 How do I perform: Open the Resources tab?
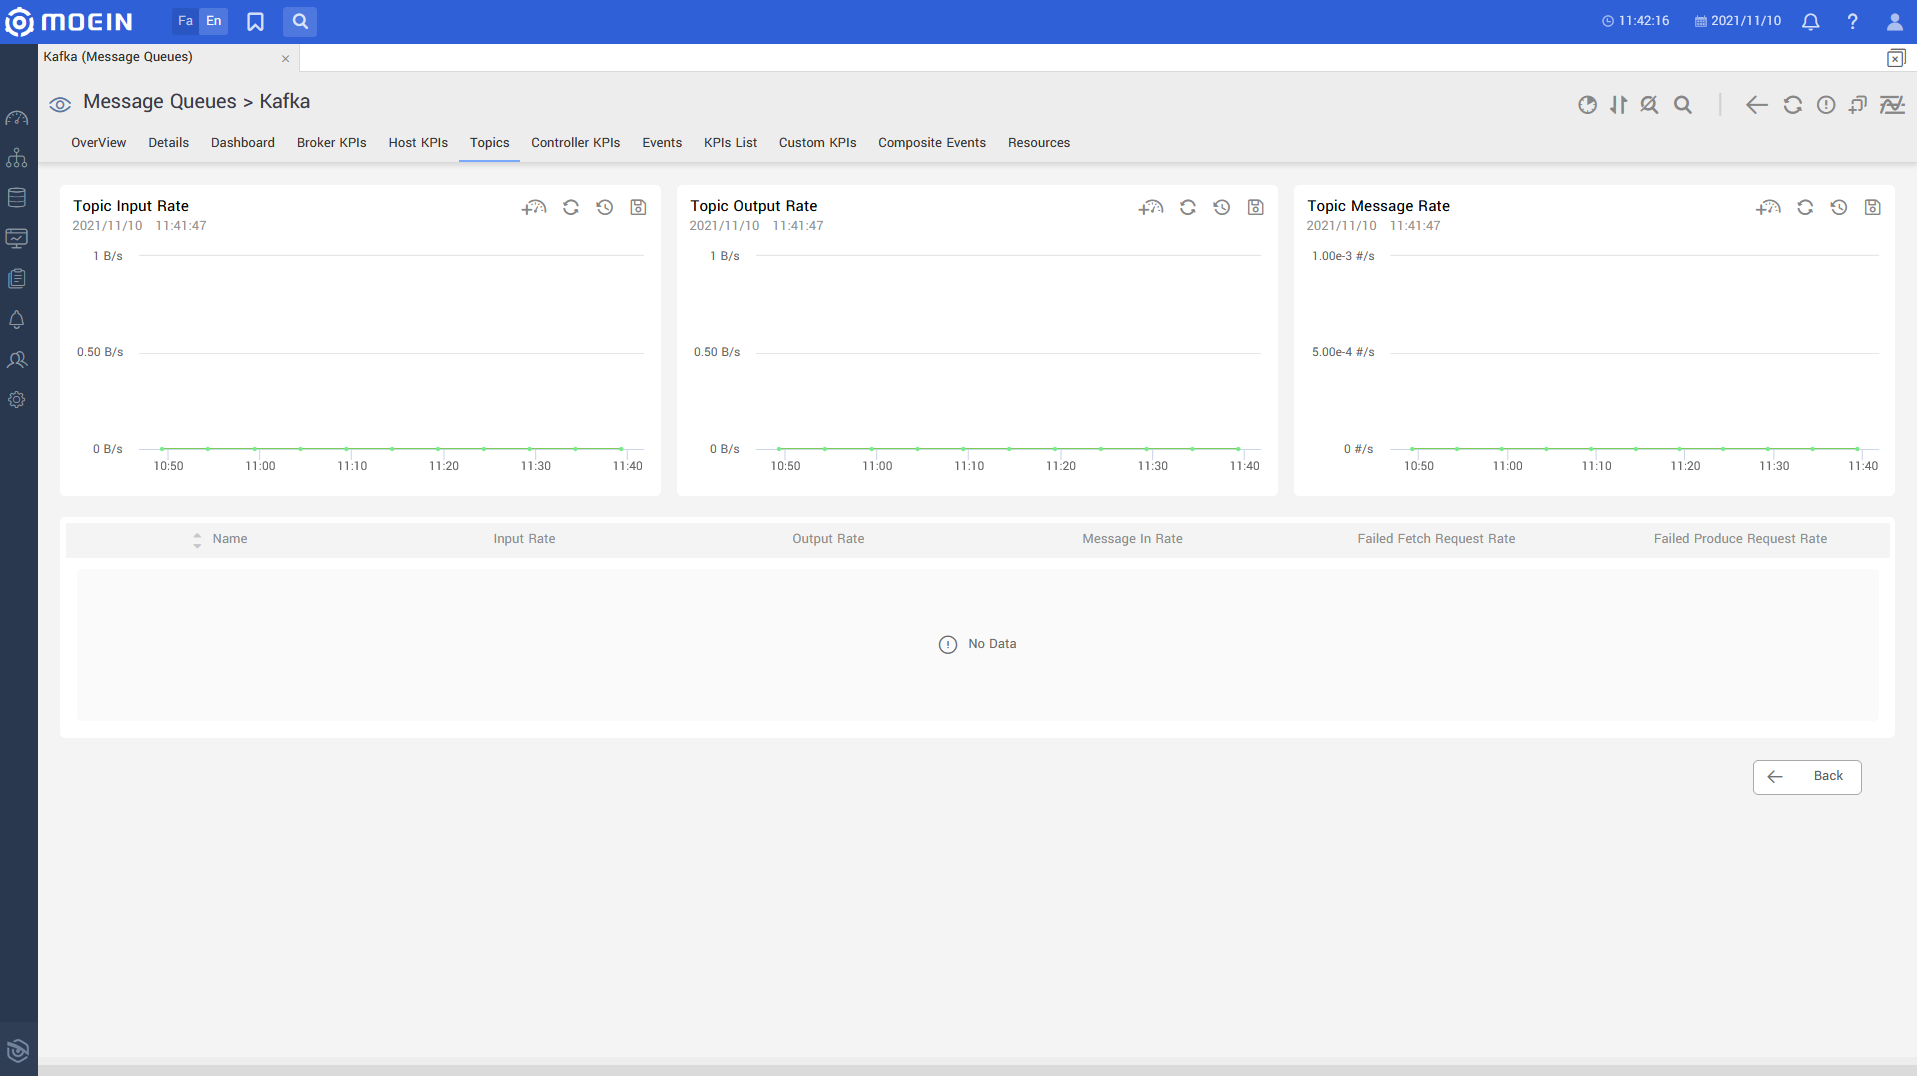pyautogui.click(x=1039, y=143)
